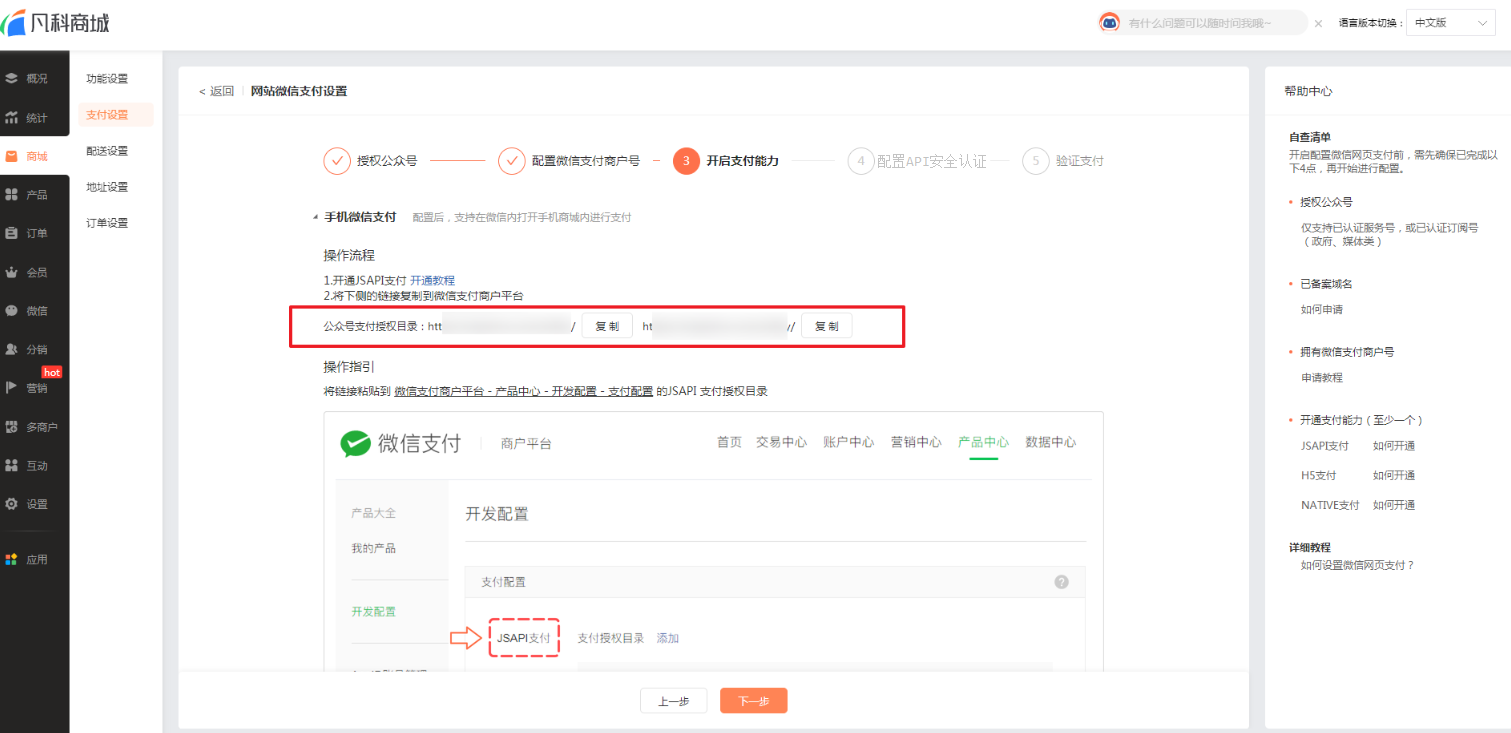Click the orange 下一步 next button
1511x733 pixels.
click(x=754, y=701)
